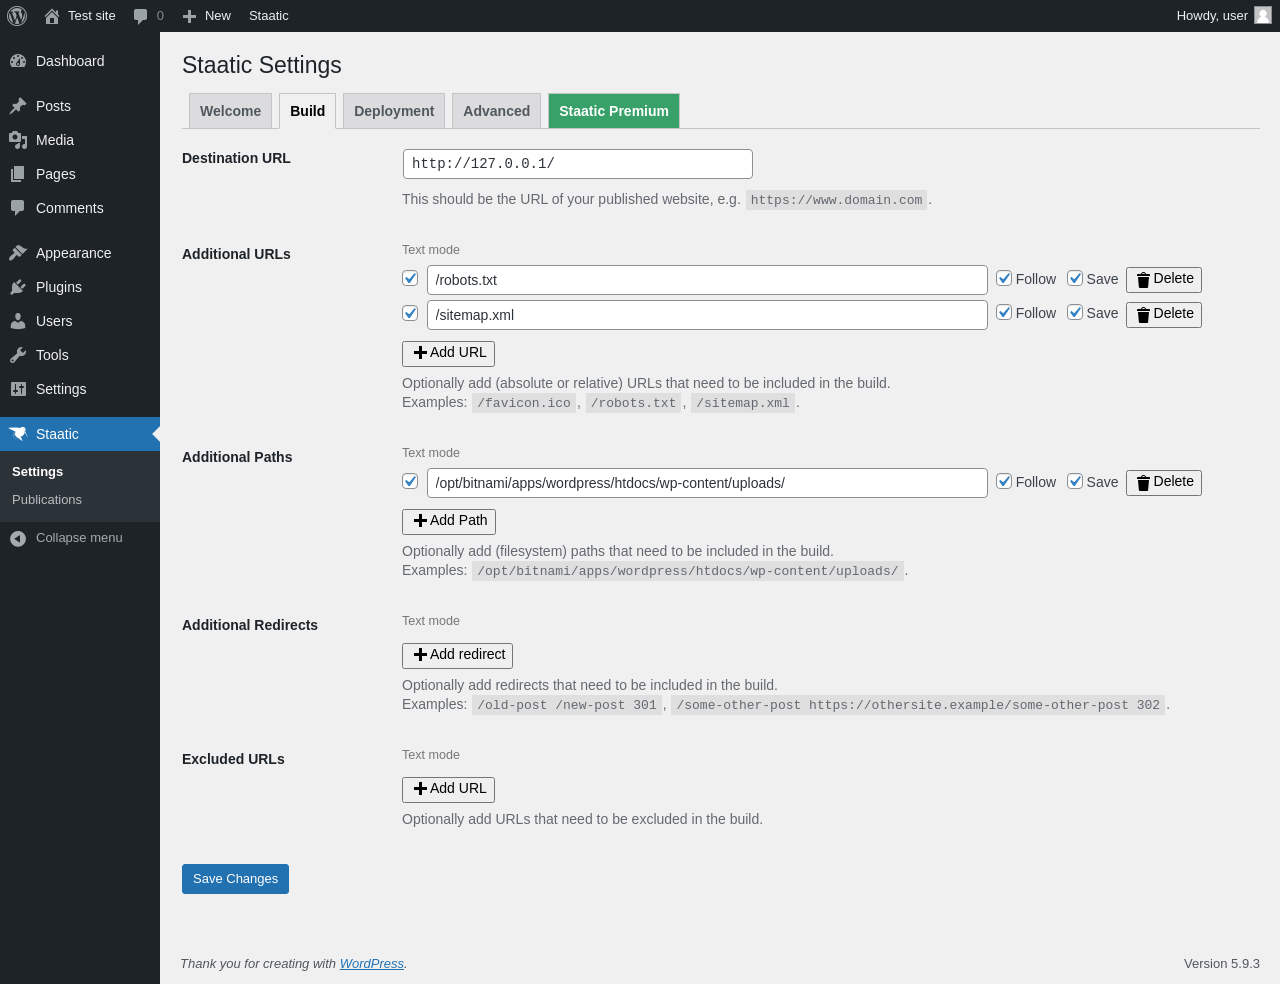Edit the /robots.txt URL field
The width and height of the screenshot is (1280, 984).
(707, 280)
